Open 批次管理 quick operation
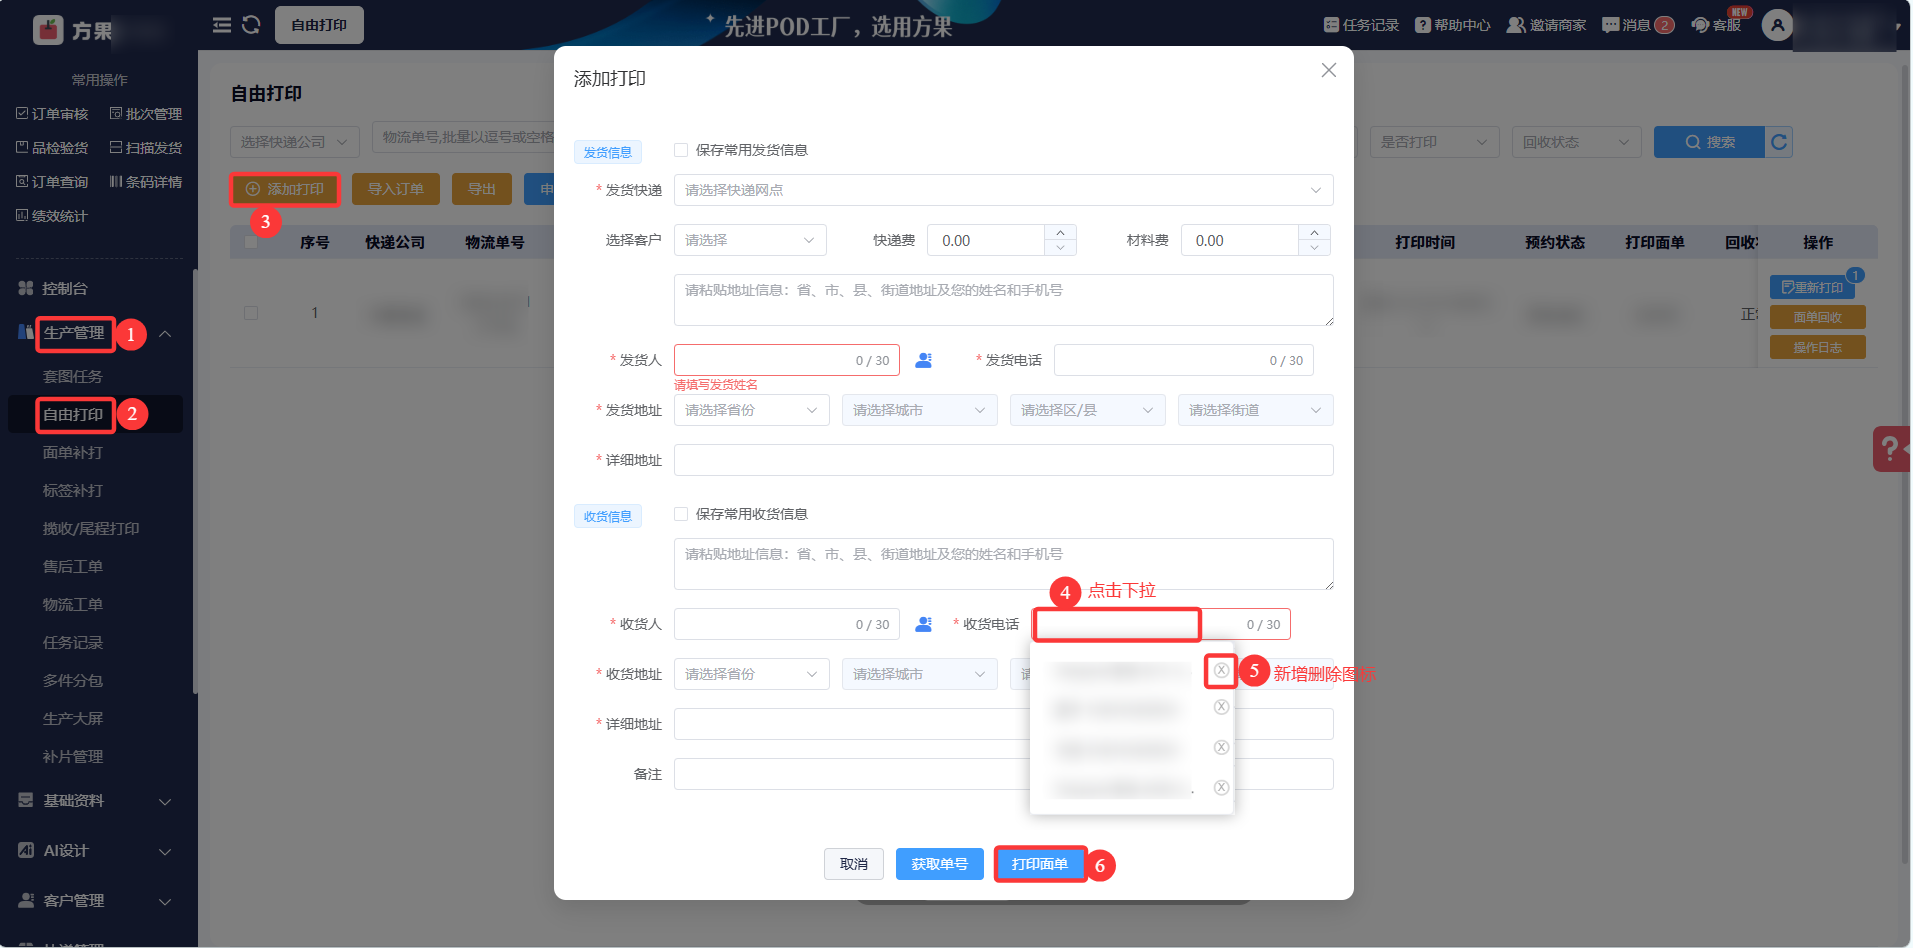 point(146,114)
